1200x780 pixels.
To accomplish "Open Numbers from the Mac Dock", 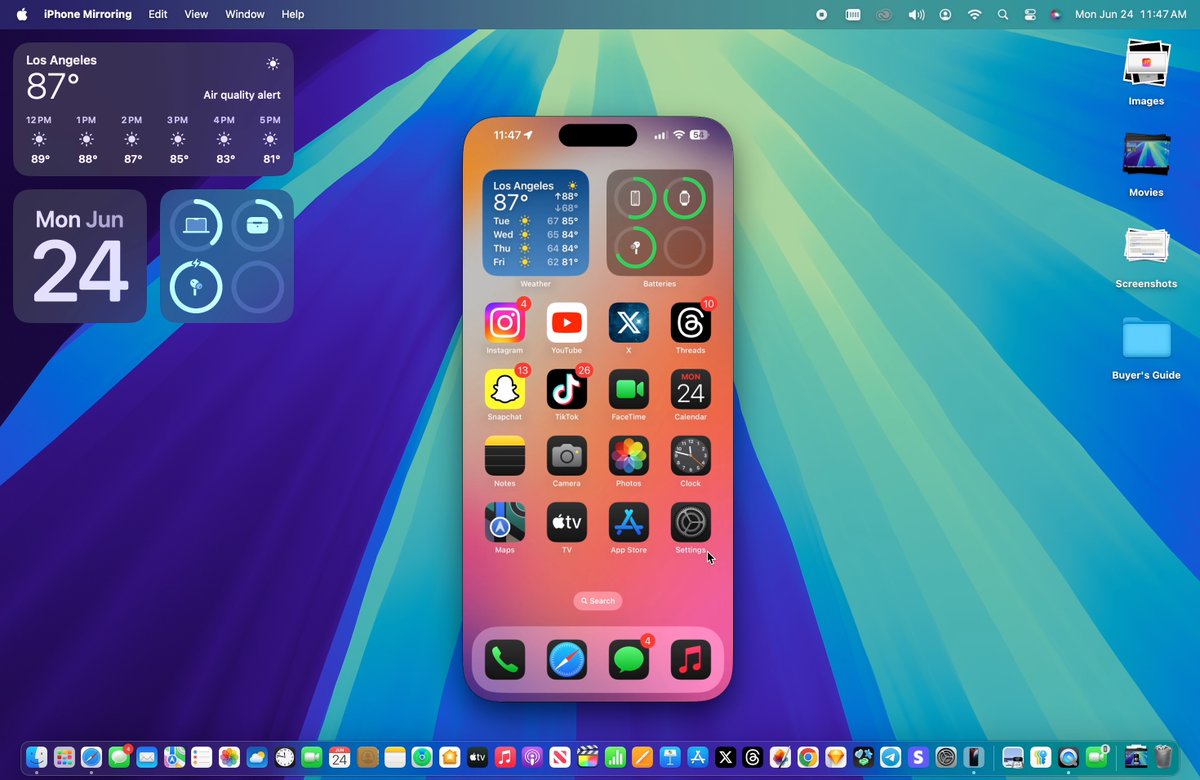I will (615, 757).
